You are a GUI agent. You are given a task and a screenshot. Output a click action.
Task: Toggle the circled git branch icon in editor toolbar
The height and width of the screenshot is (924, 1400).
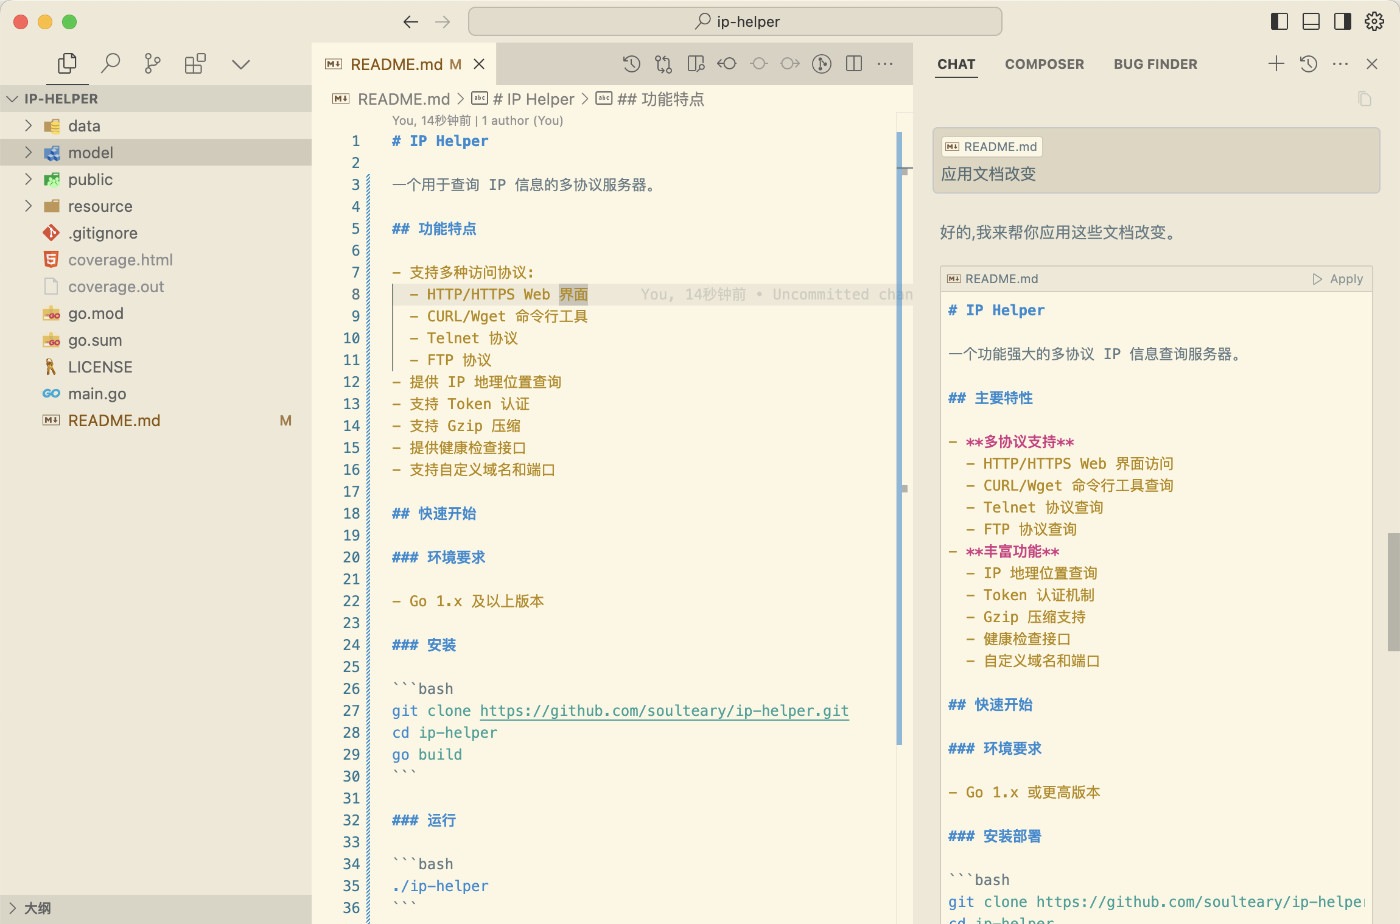point(822,64)
